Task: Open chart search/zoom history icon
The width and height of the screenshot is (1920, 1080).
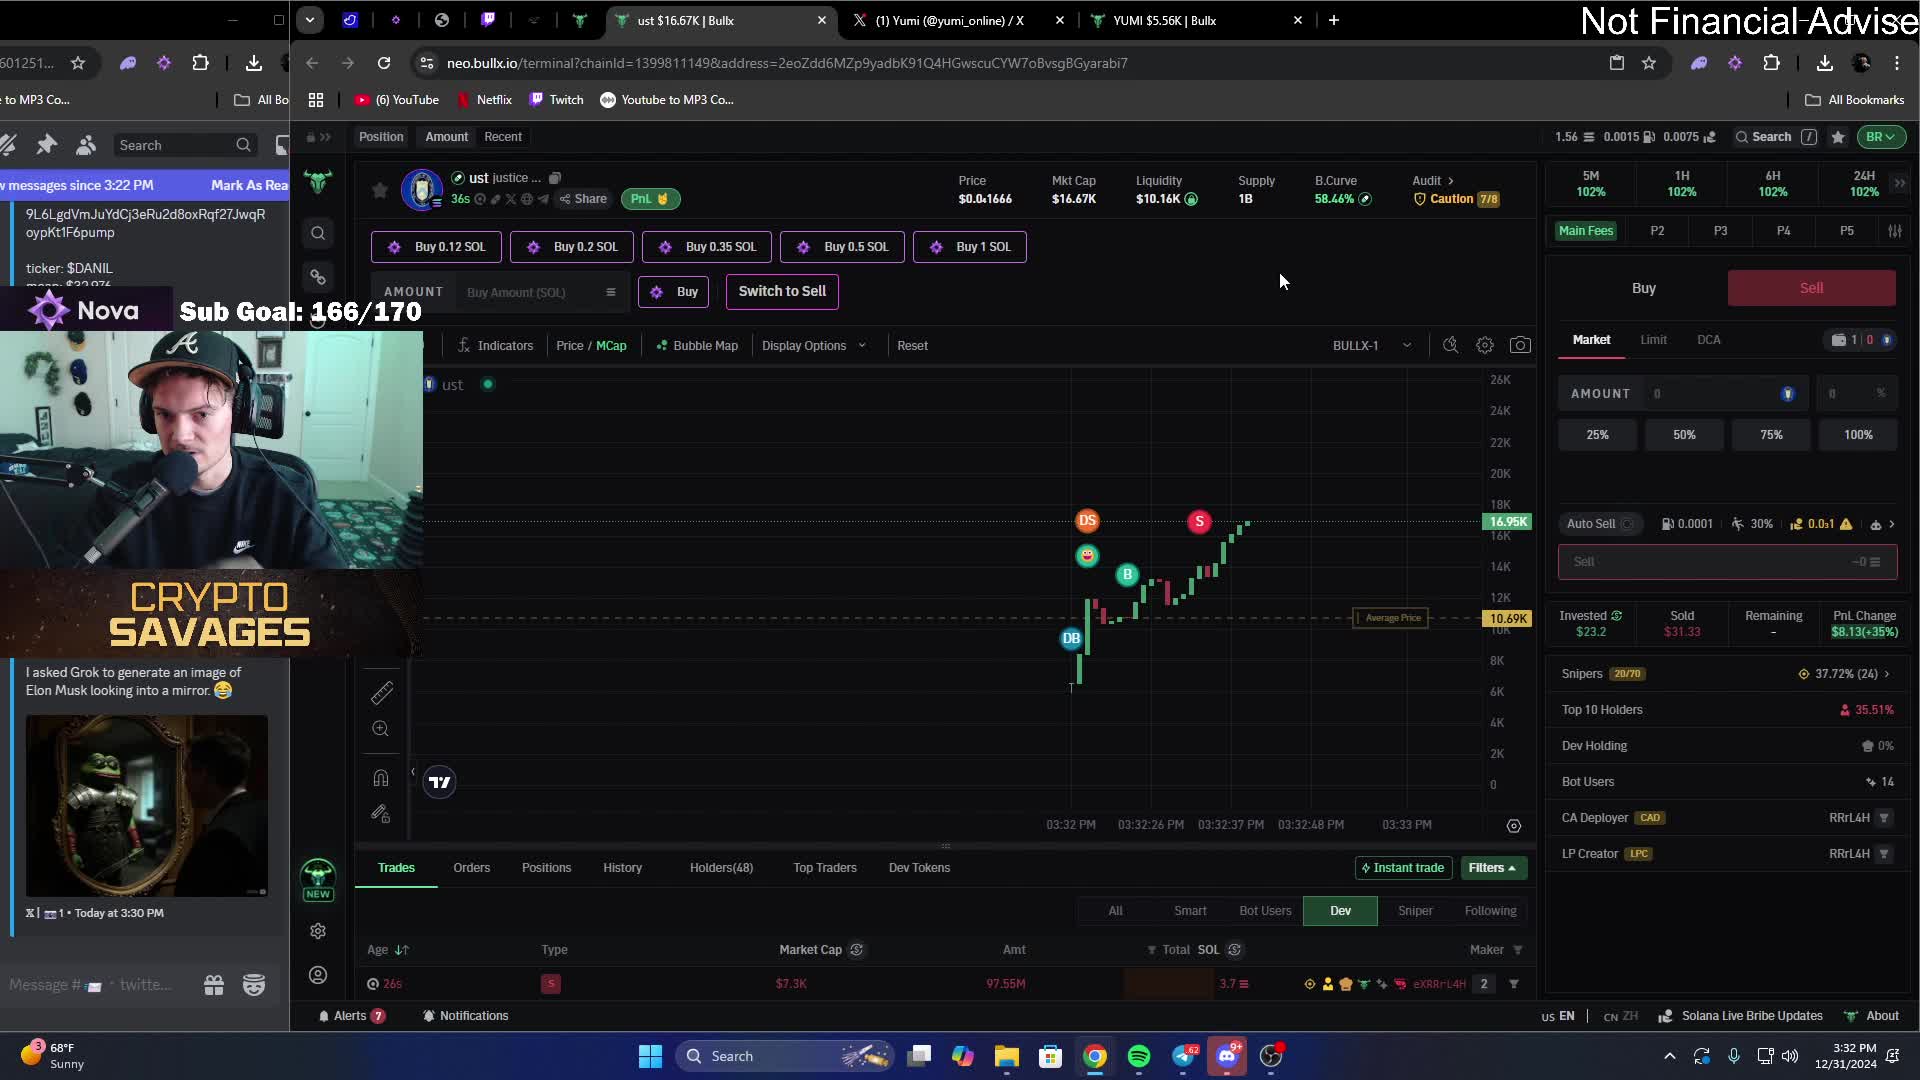Action: 1450,345
